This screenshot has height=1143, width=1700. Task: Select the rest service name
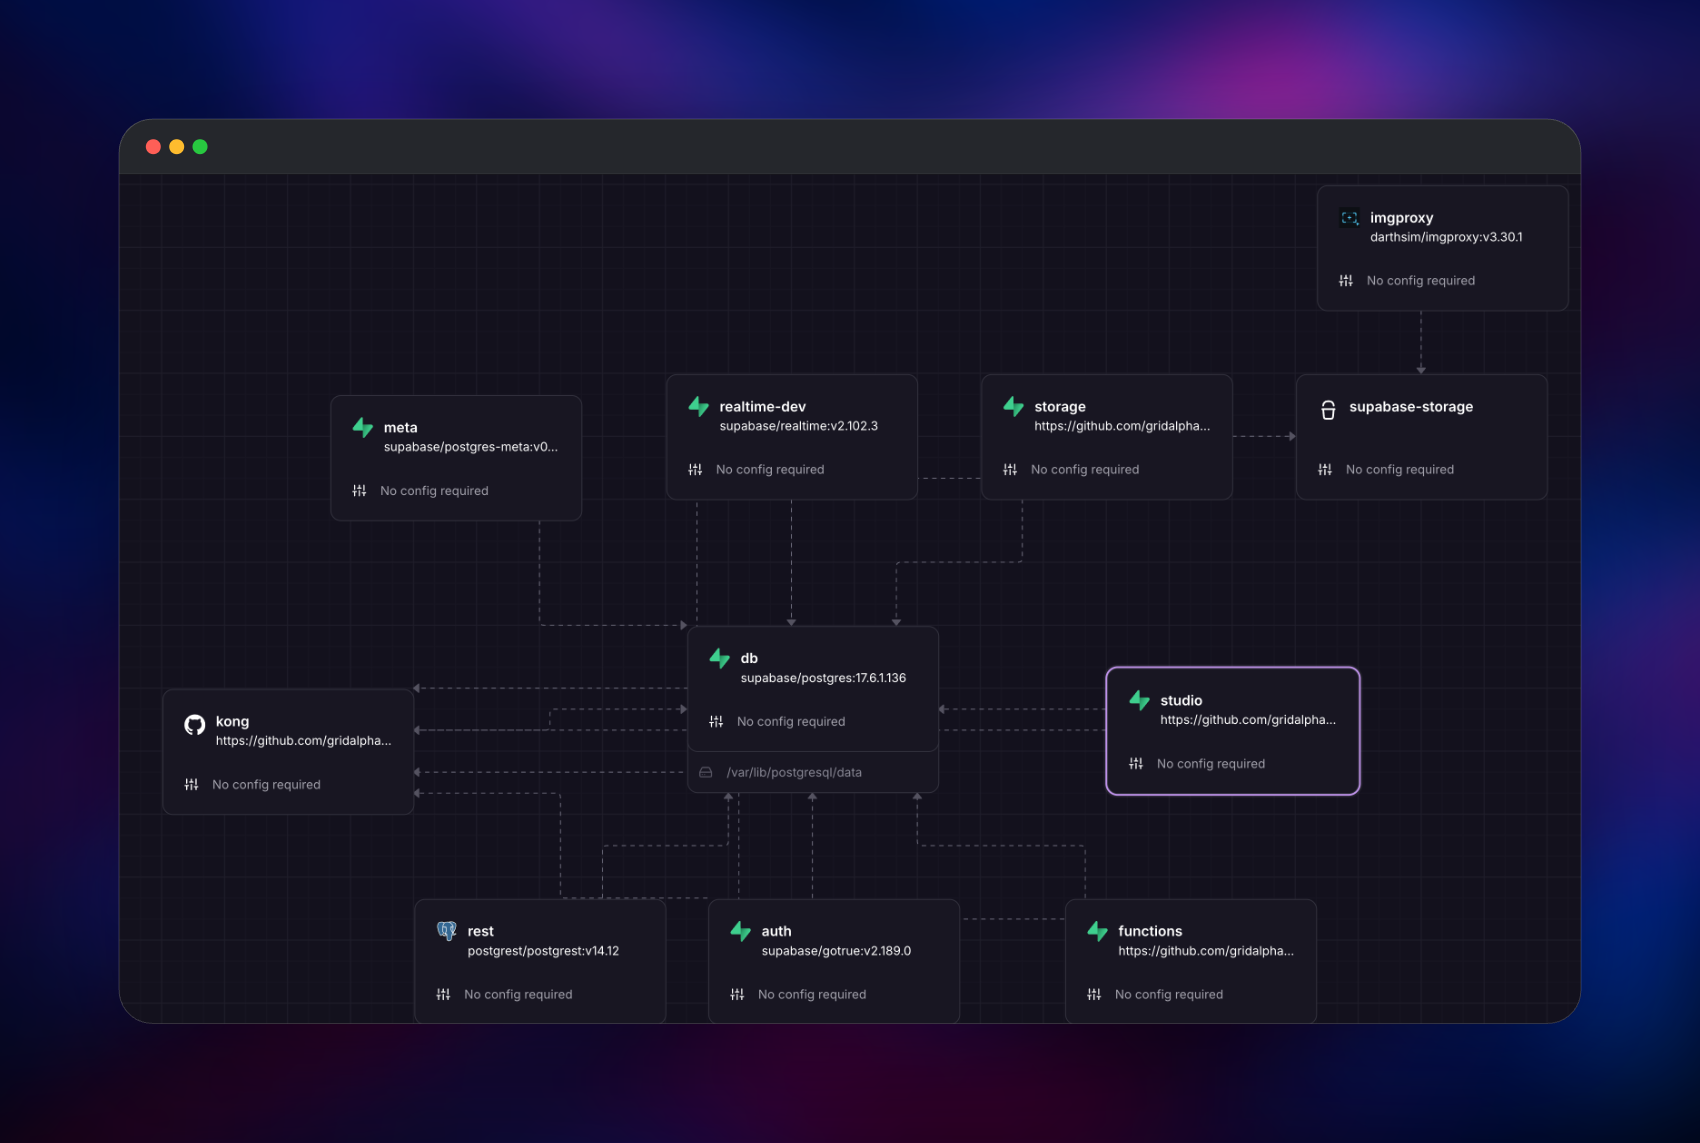pyautogui.click(x=480, y=932)
